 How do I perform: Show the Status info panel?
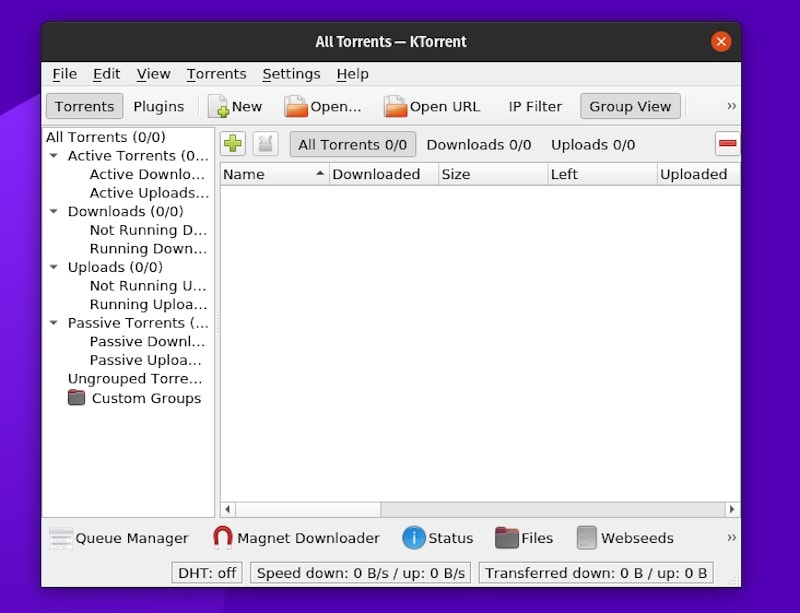point(438,538)
